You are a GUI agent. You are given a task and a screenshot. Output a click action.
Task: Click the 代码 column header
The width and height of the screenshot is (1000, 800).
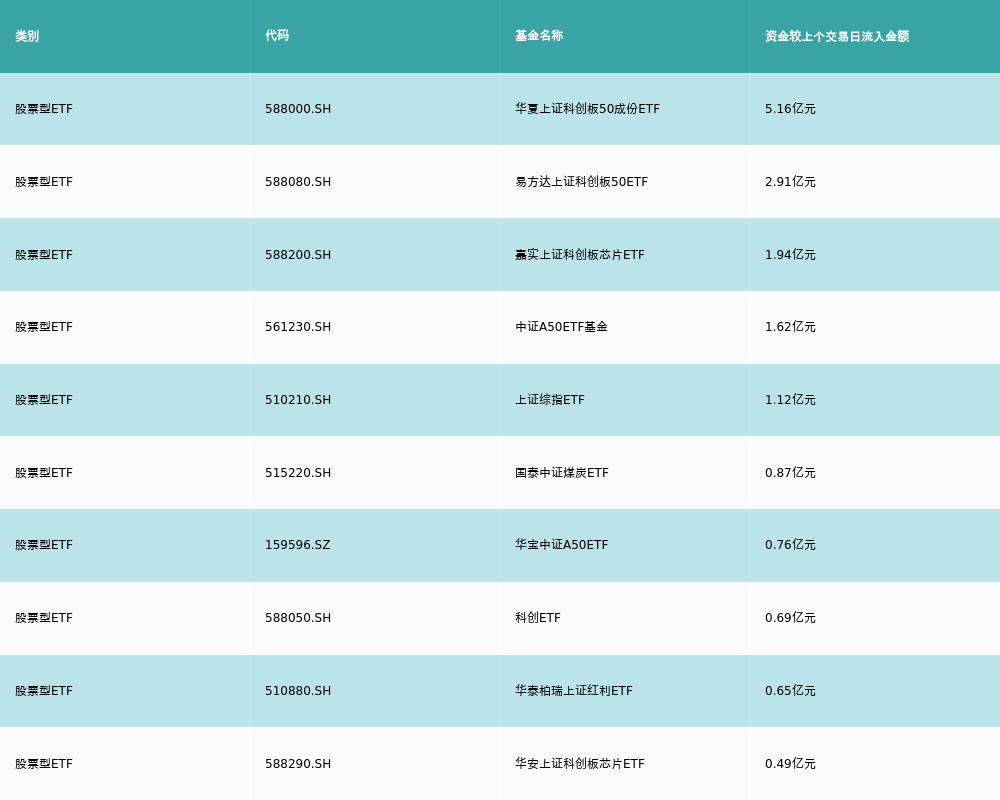(277, 36)
